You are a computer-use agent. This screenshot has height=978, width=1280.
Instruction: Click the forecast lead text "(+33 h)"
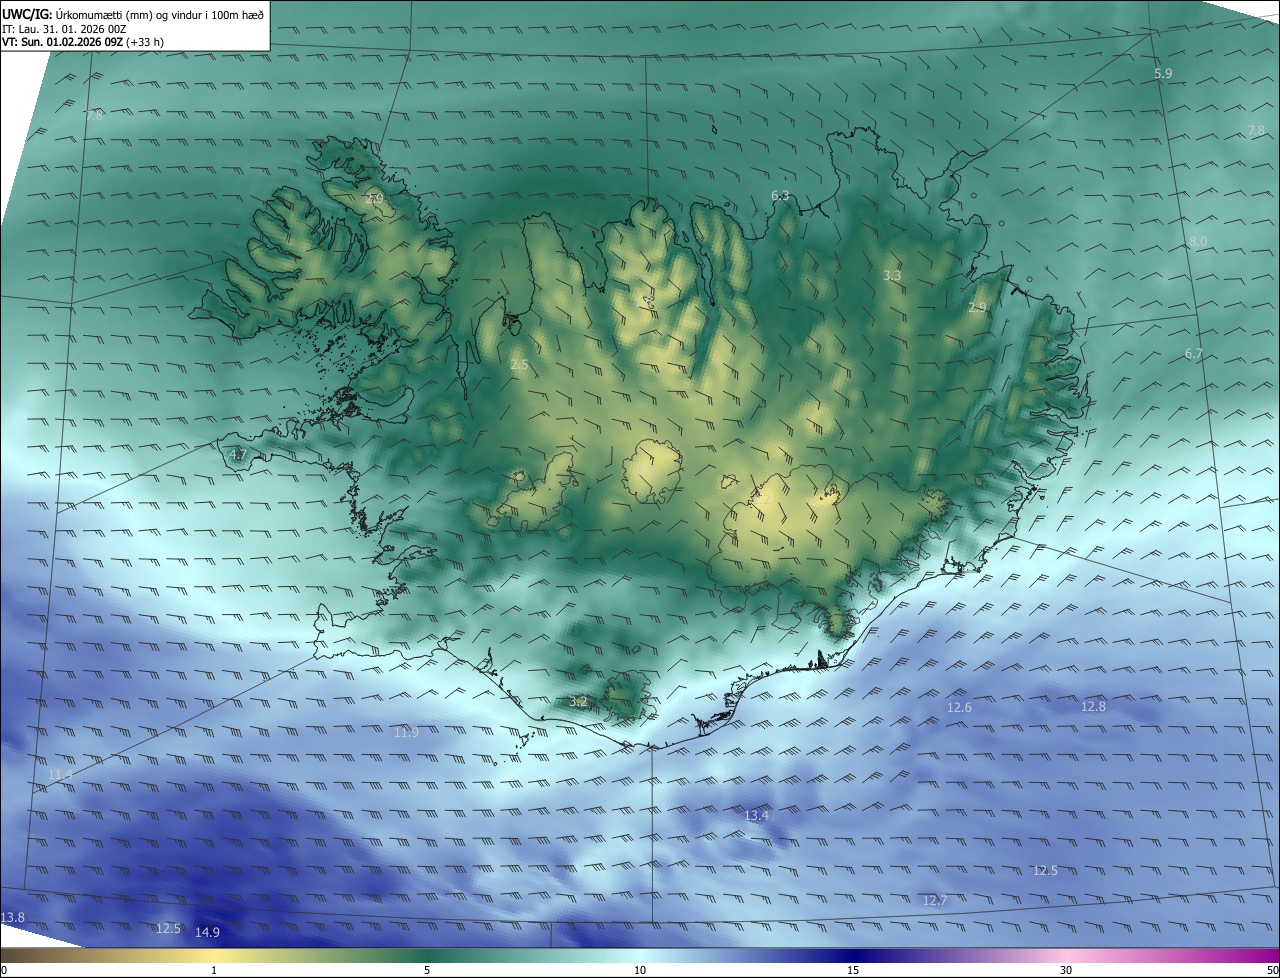144,43
